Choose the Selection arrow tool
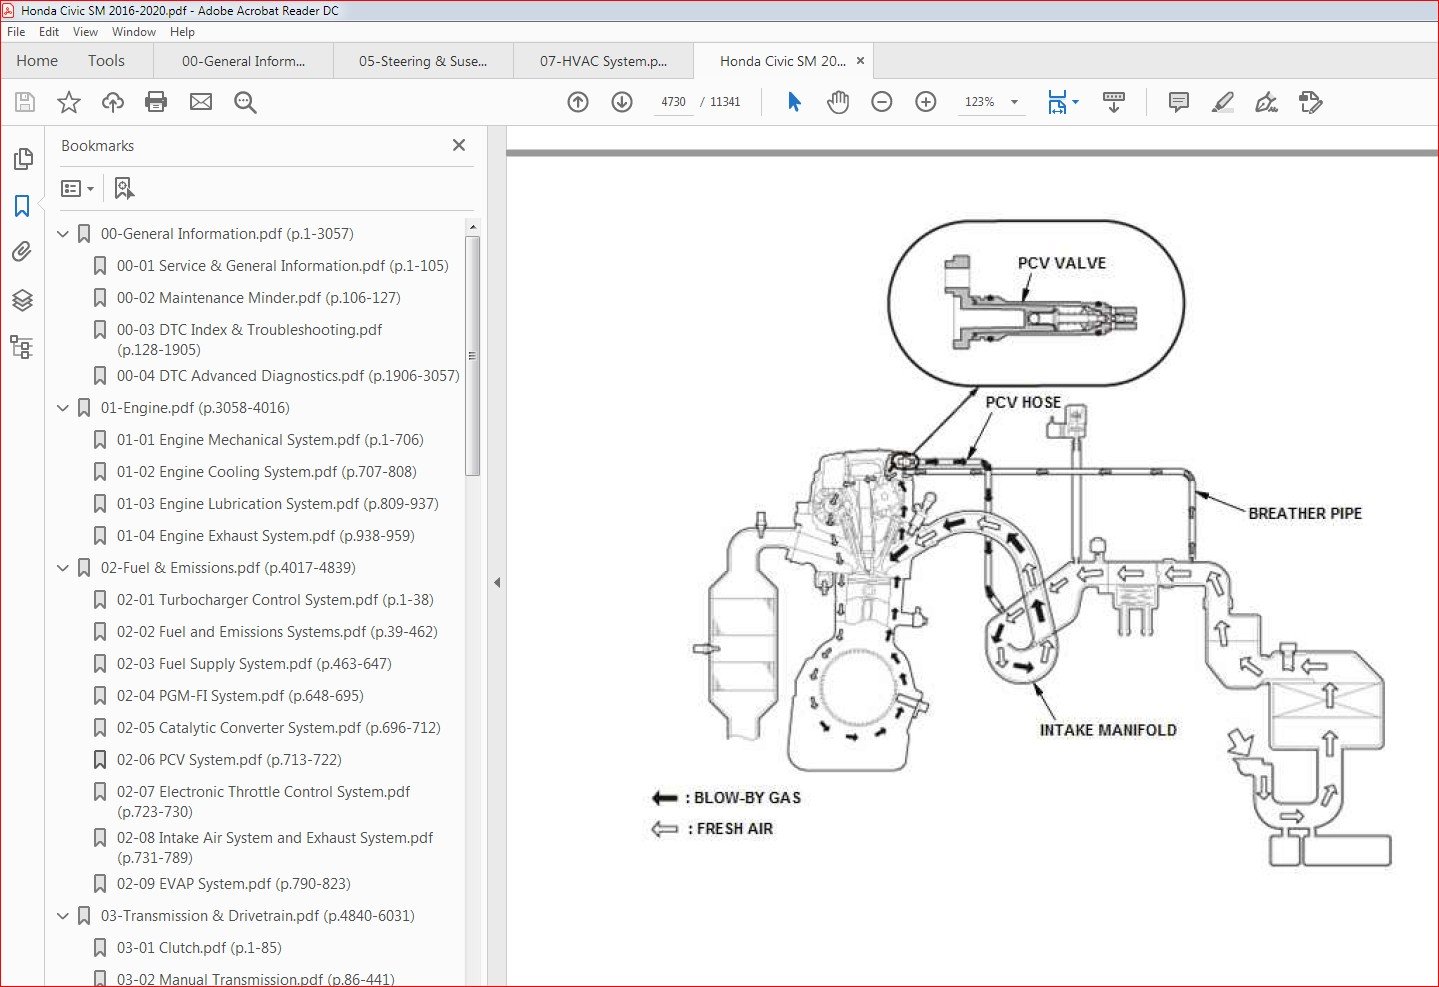 (x=794, y=102)
